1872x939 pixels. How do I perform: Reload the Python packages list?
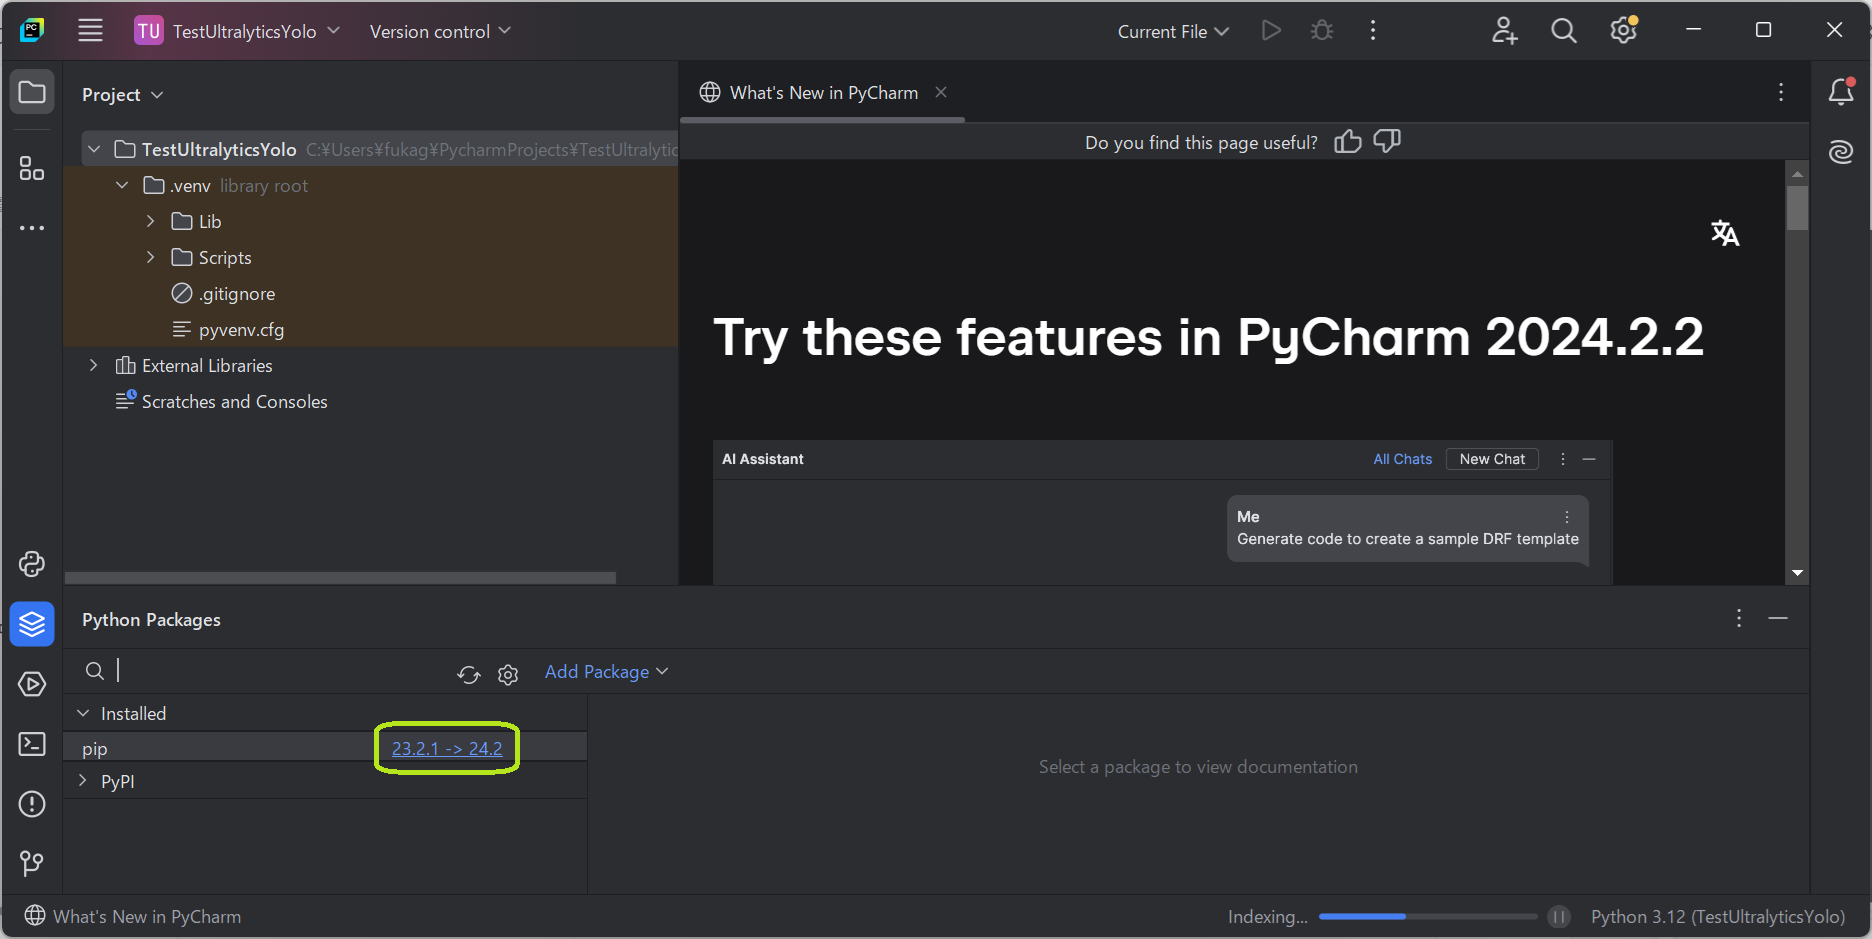coord(469,674)
